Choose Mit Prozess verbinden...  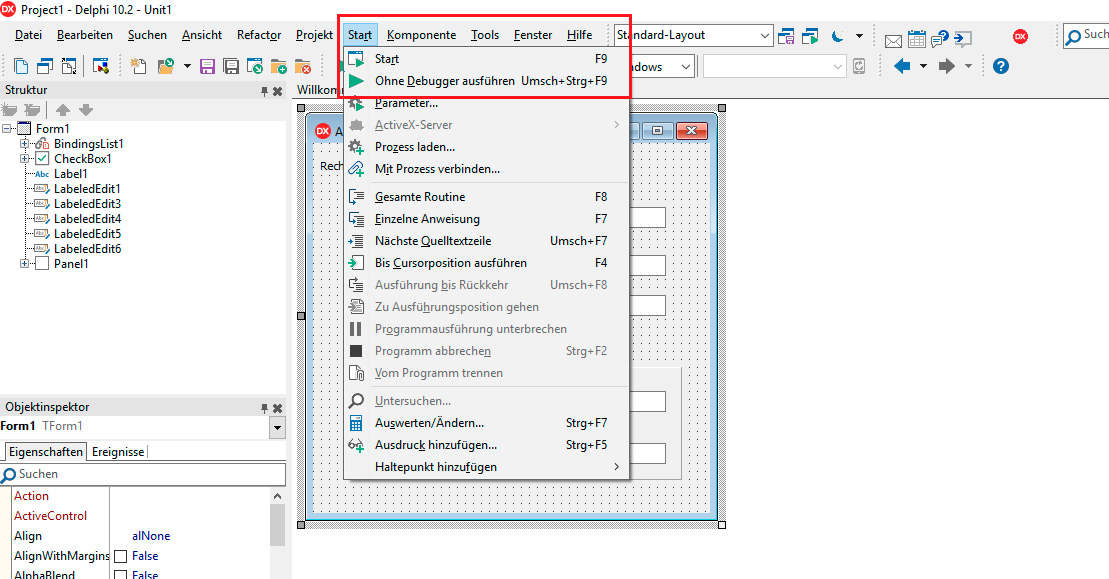pos(487,169)
